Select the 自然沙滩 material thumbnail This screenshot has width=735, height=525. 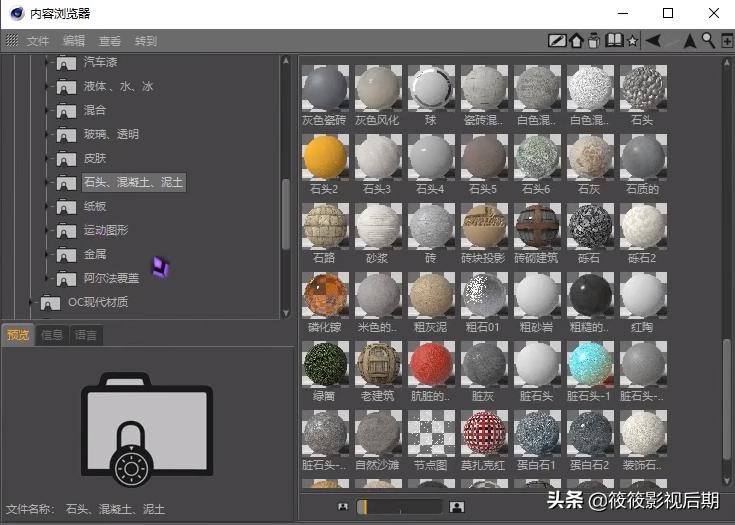(x=378, y=433)
